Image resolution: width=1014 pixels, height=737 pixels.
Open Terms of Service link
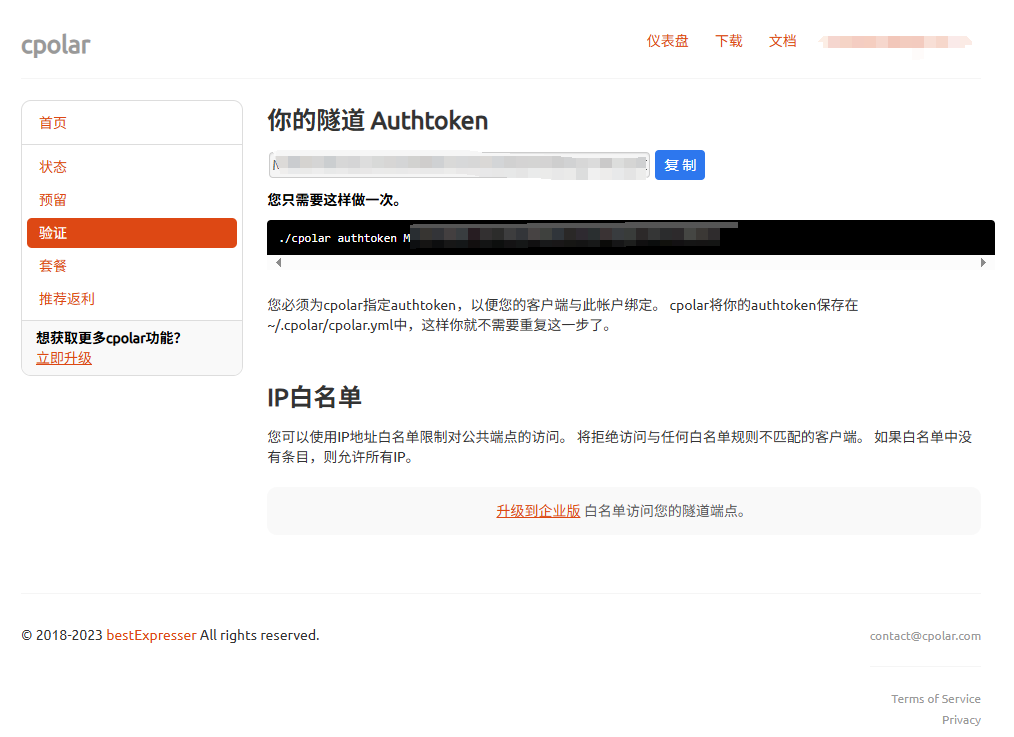936,699
